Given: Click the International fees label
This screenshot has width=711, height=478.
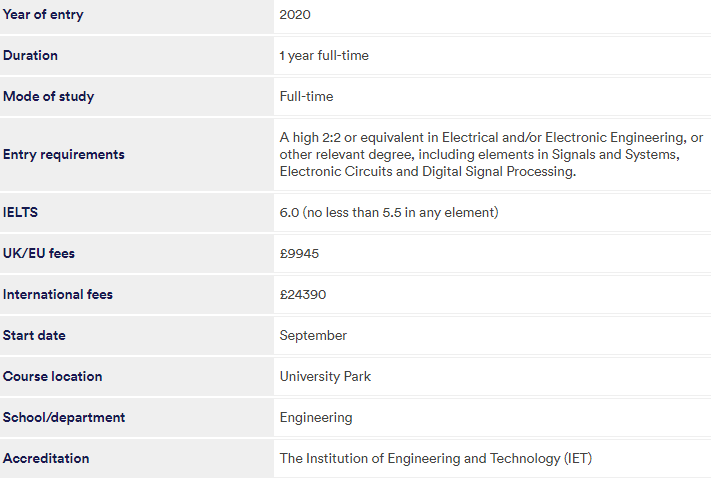Looking at the screenshot, I should pos(58,294).
